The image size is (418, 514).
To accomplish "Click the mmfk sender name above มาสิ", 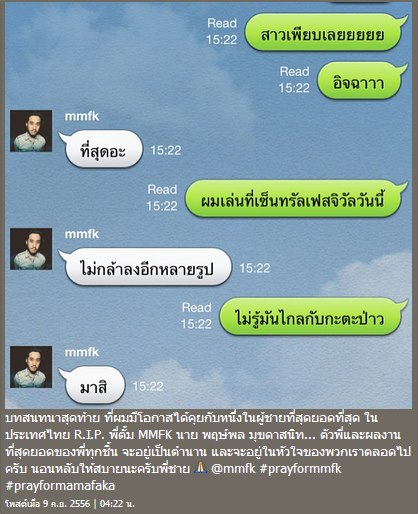I will 82,352.
